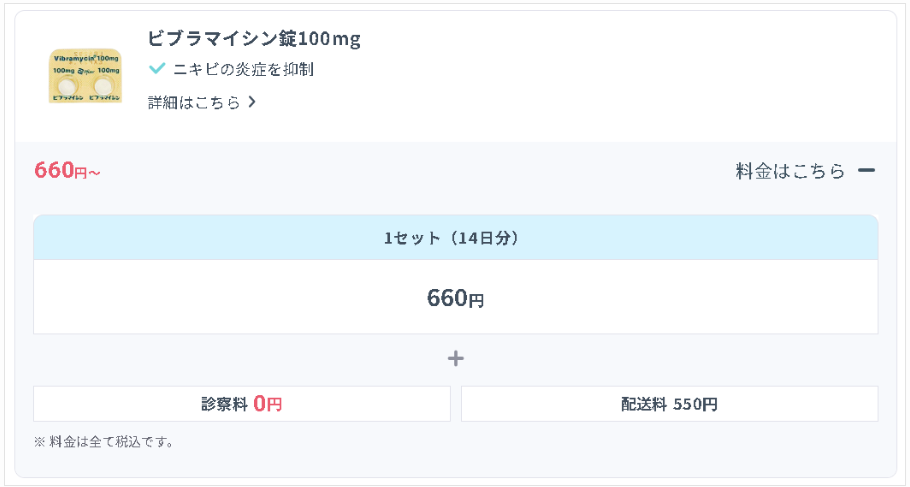Click the 診察料 consultation fee label
Image resolution: width=910 pixels, height=487 pixels.
tap(224, 405)
